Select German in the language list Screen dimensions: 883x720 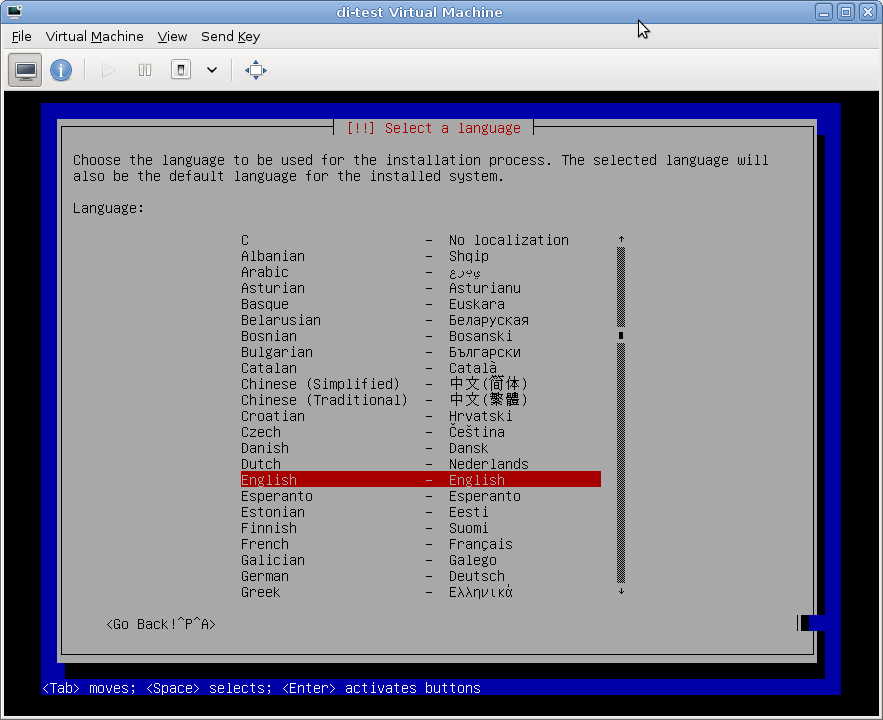click(421, 576)
